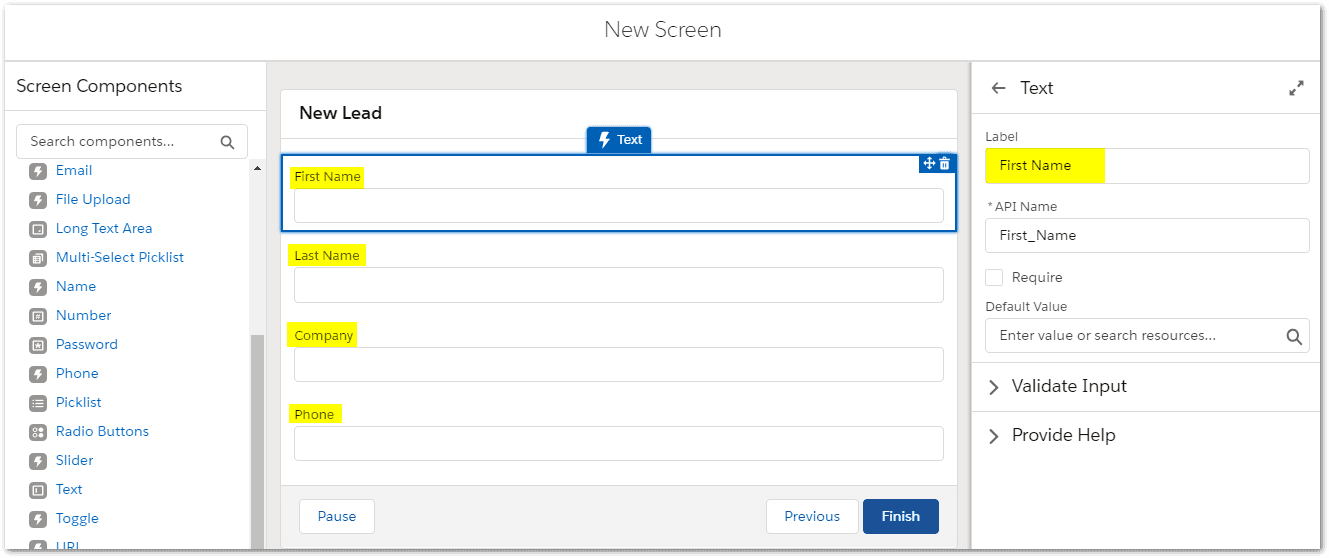
Task: Click the Pause button
Action: (x=337, y=516)
